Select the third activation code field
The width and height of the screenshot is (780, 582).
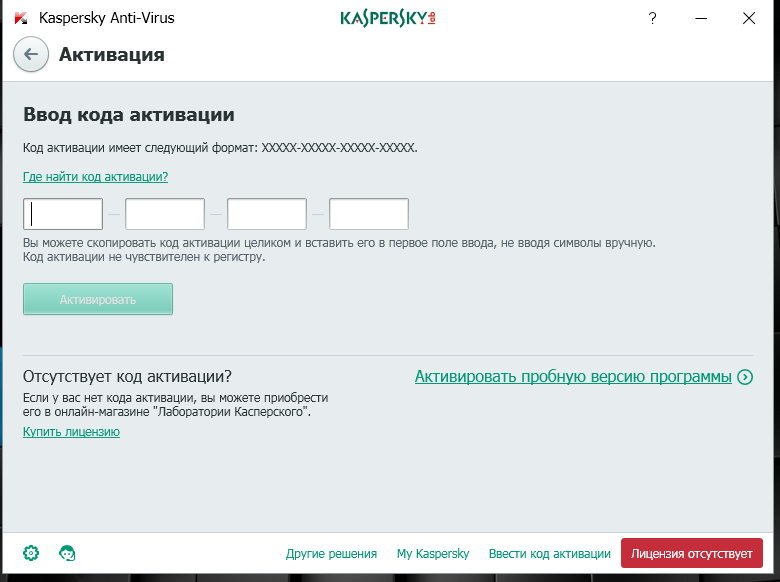(x=267, y=214)
